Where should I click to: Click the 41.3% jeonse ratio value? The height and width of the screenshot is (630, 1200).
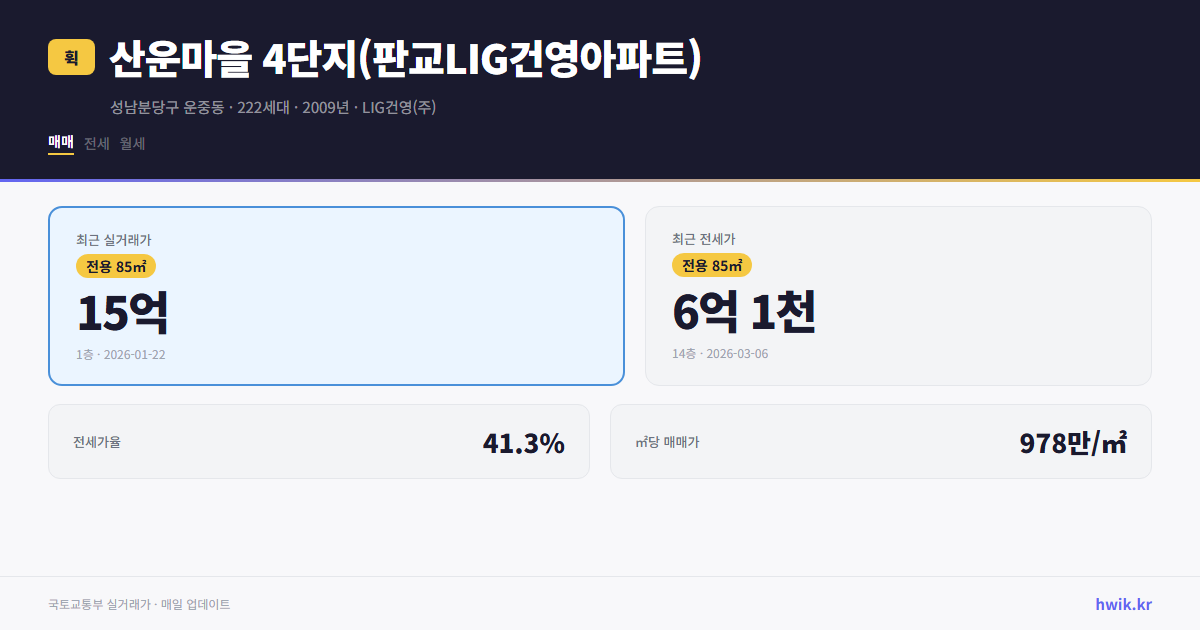(x=523, y=441)
